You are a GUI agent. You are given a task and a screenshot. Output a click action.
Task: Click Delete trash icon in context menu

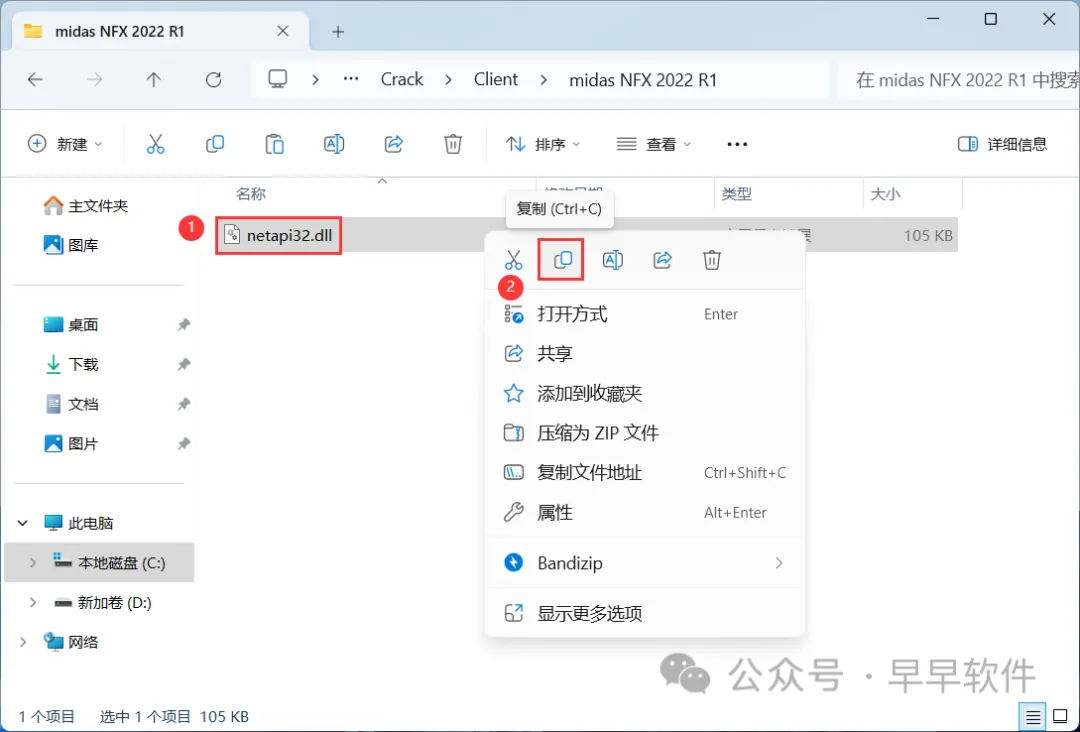pyautogui.click(x=712, y=260)
